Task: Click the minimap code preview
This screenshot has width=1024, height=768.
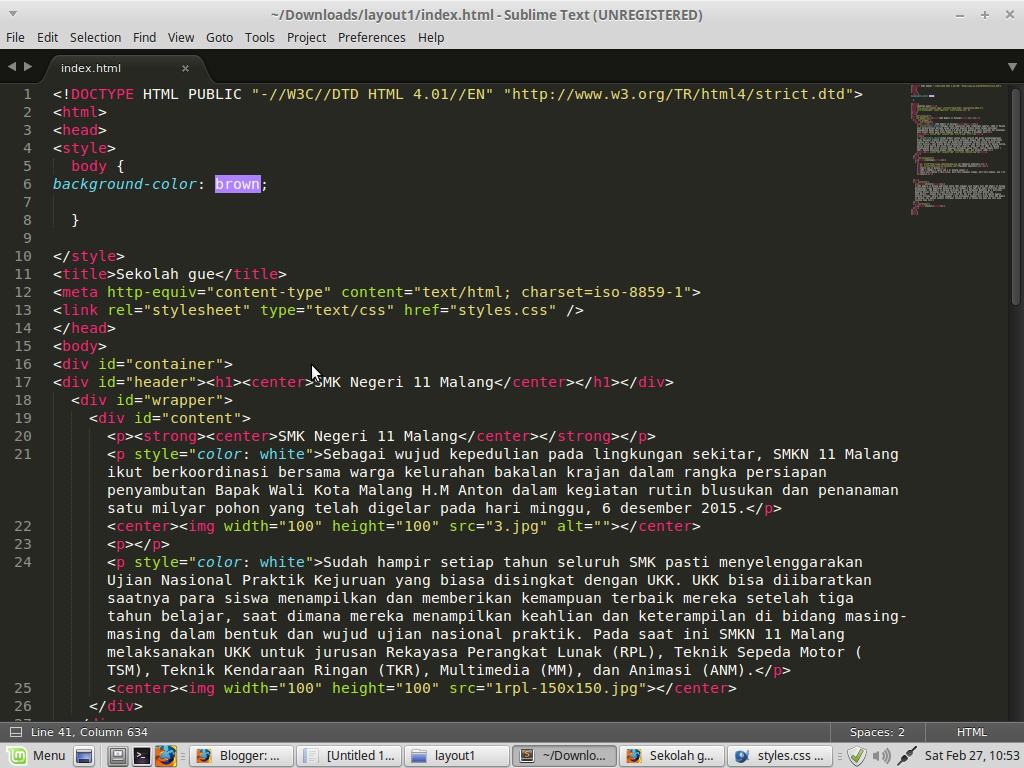Action: point(958,149)
